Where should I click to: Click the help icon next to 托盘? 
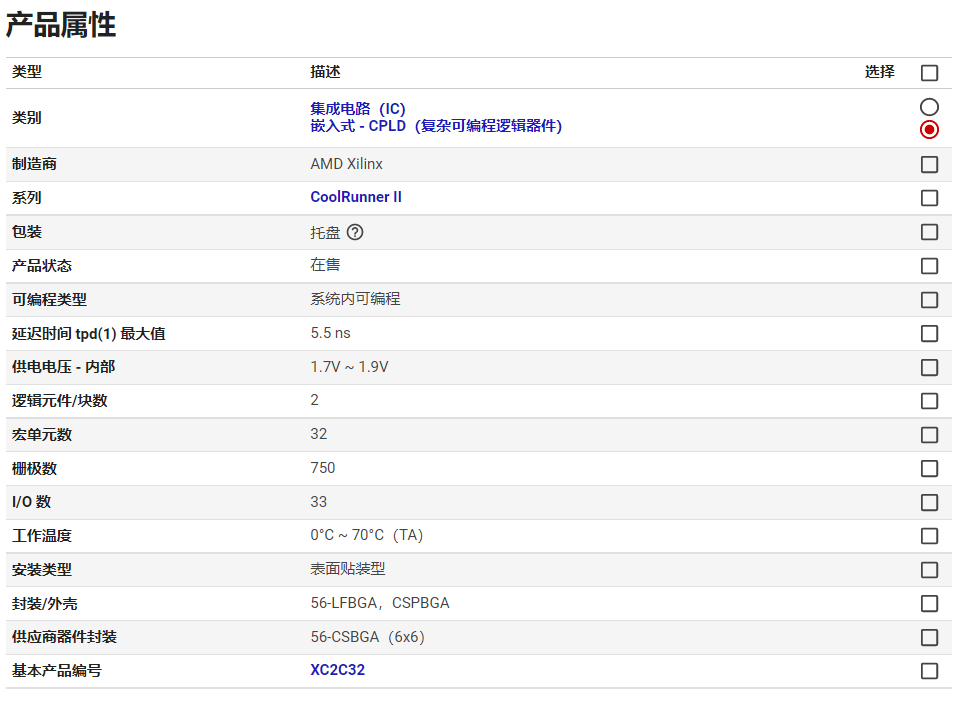click(355, 232)
